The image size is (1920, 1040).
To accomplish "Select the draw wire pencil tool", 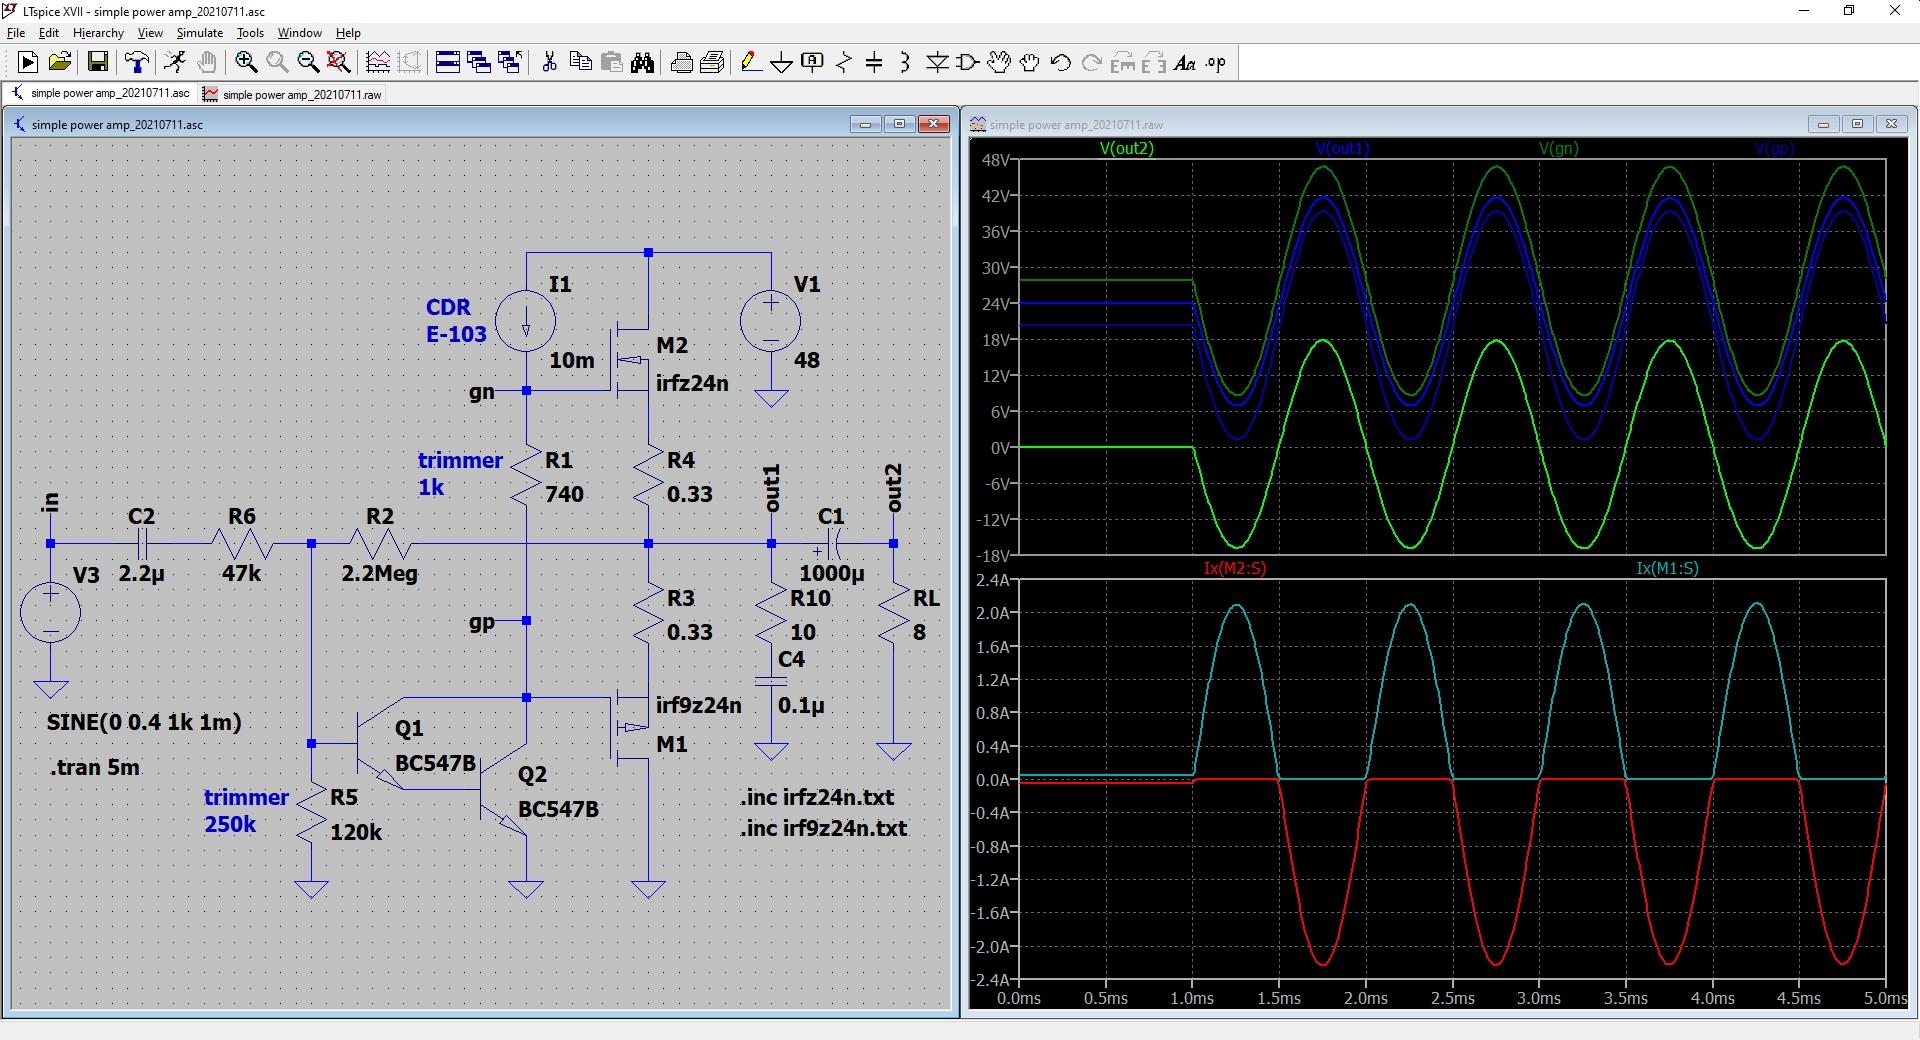I will click(751, 63).
